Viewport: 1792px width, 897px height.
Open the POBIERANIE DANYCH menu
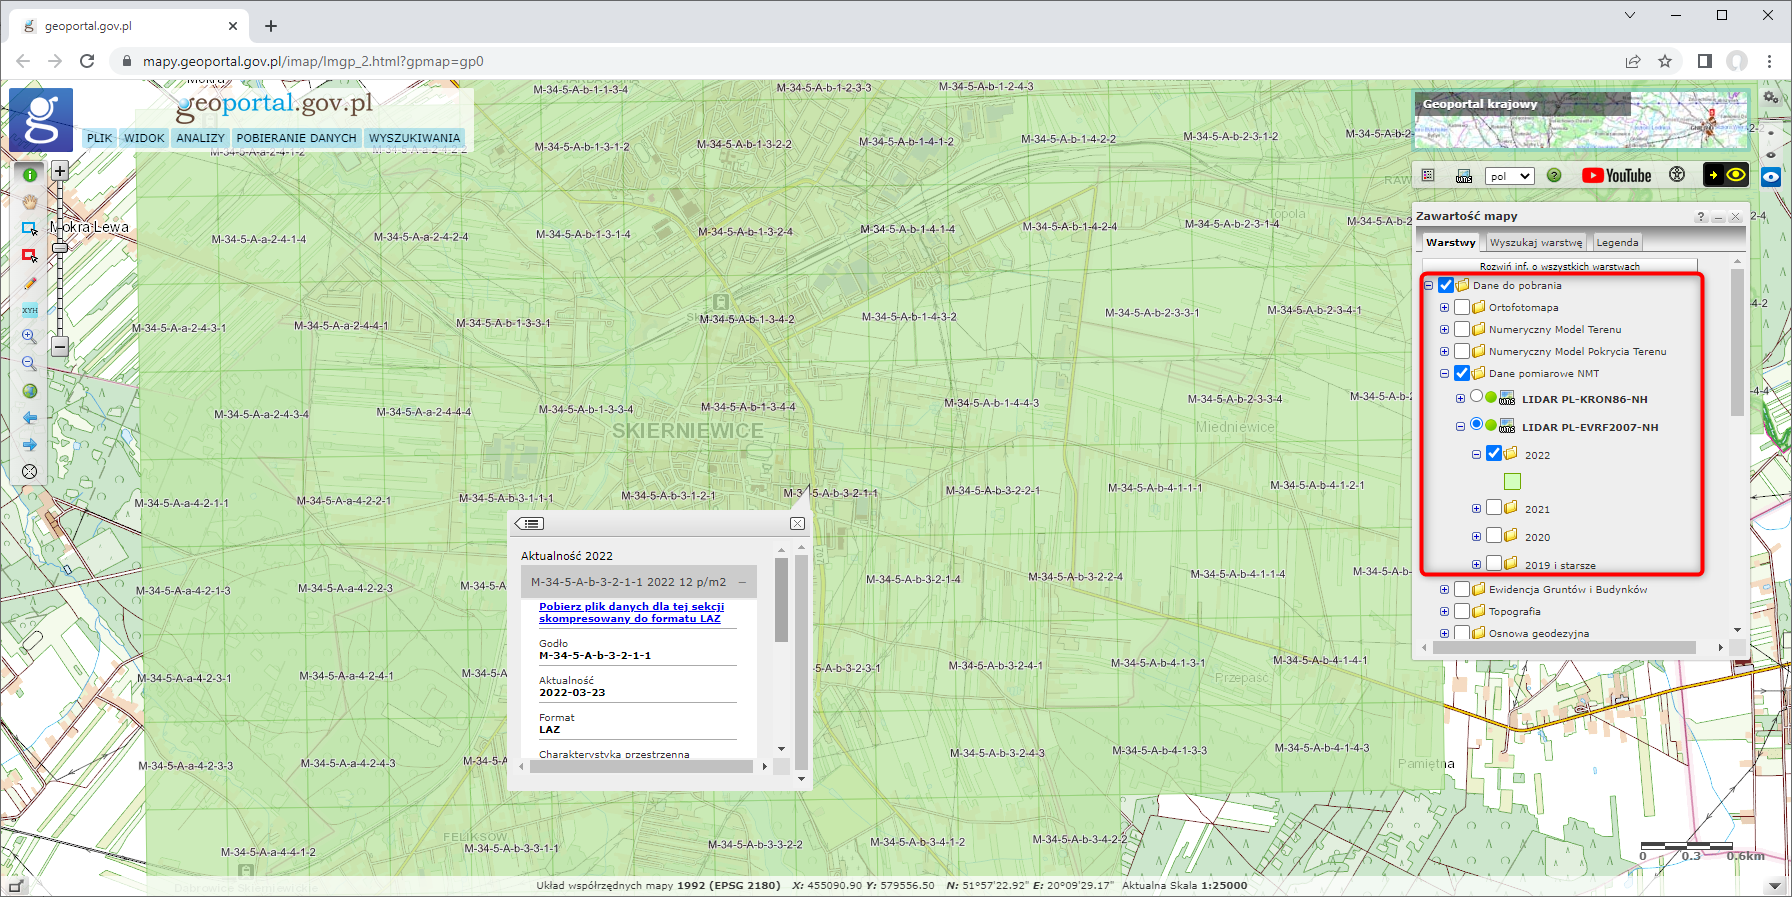296,138
